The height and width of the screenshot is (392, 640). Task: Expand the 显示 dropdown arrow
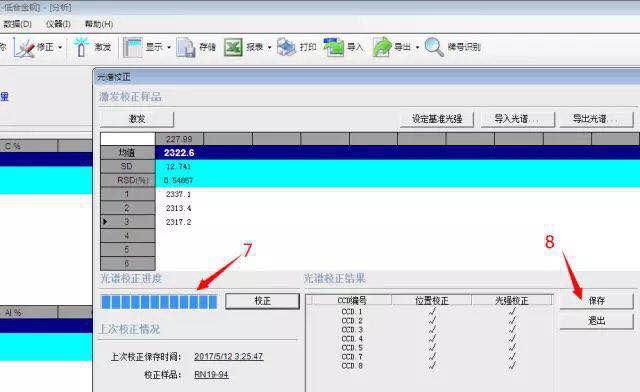(x=169, y=48)
